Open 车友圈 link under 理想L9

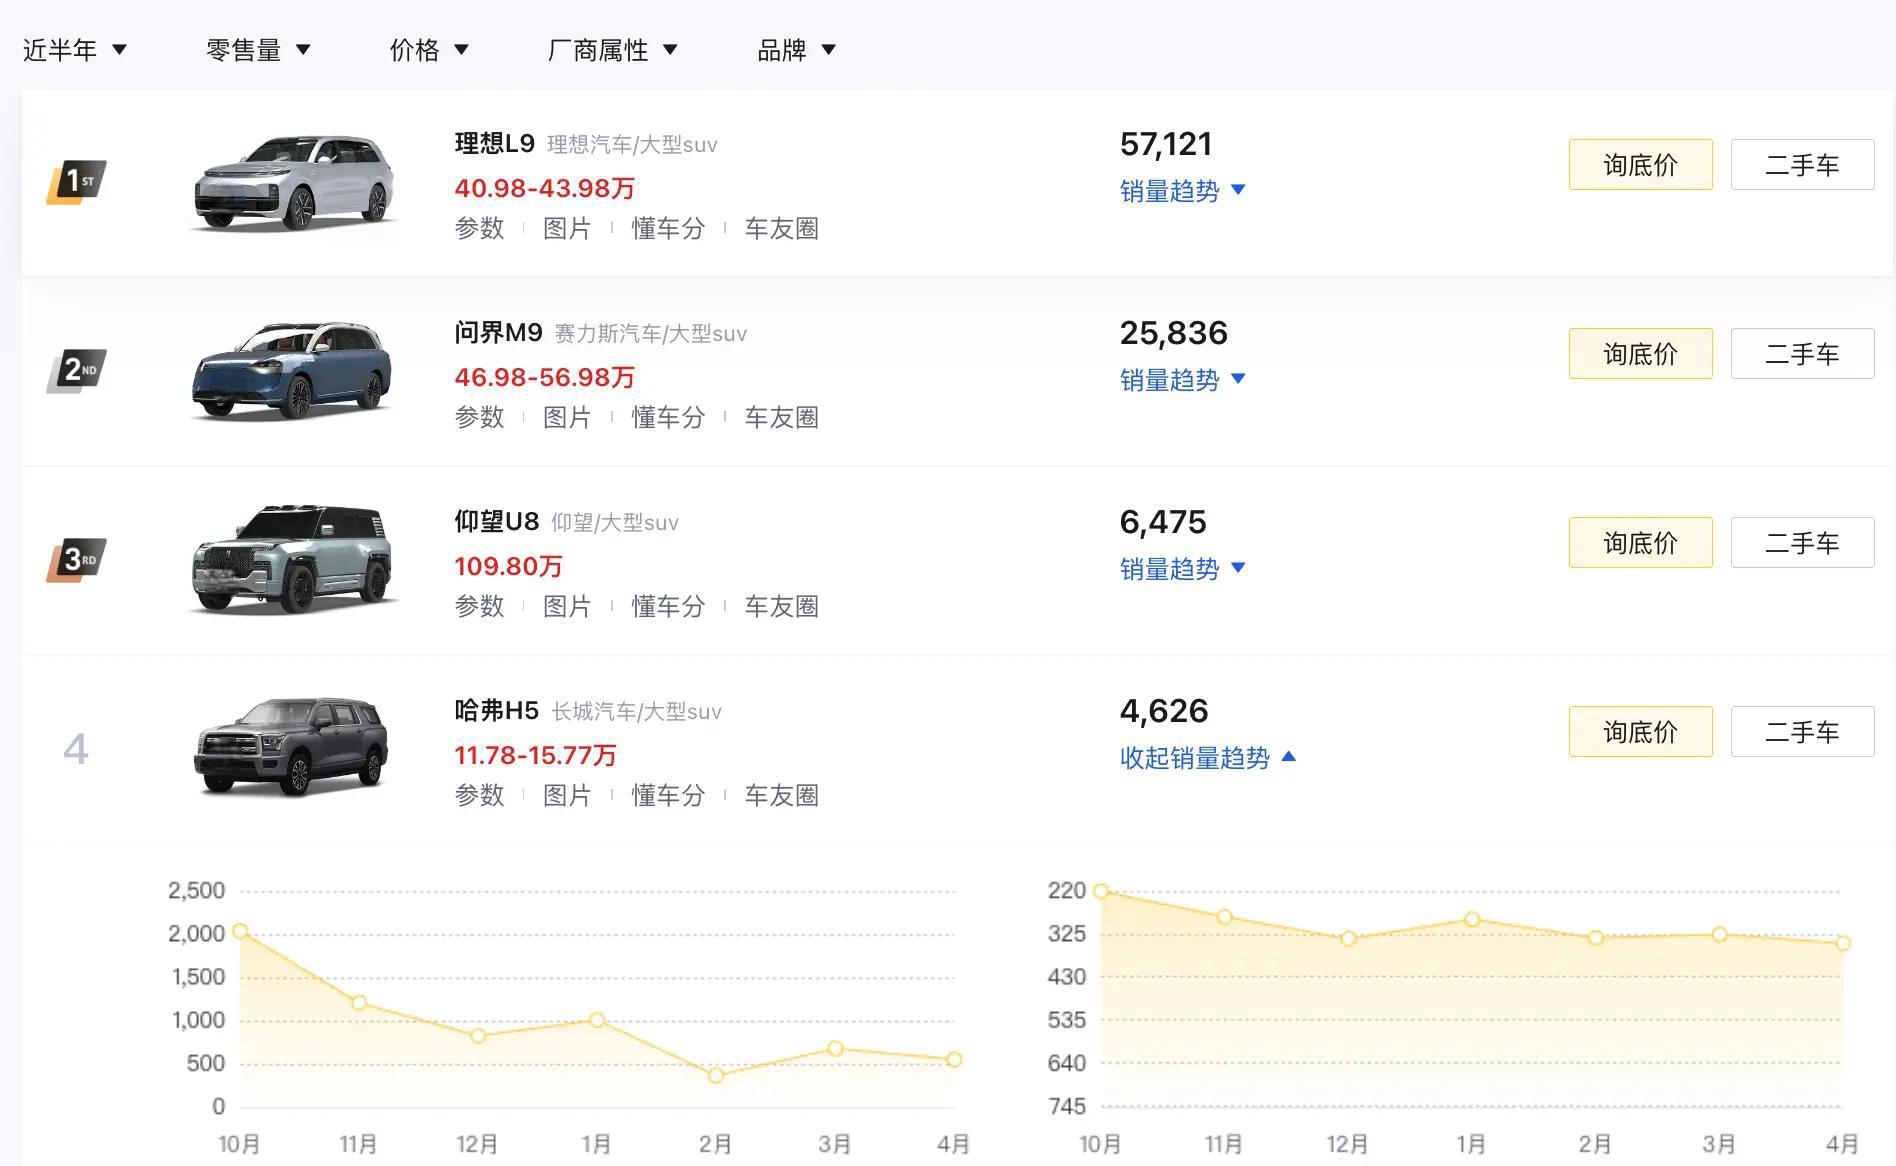tap(781, 229)
